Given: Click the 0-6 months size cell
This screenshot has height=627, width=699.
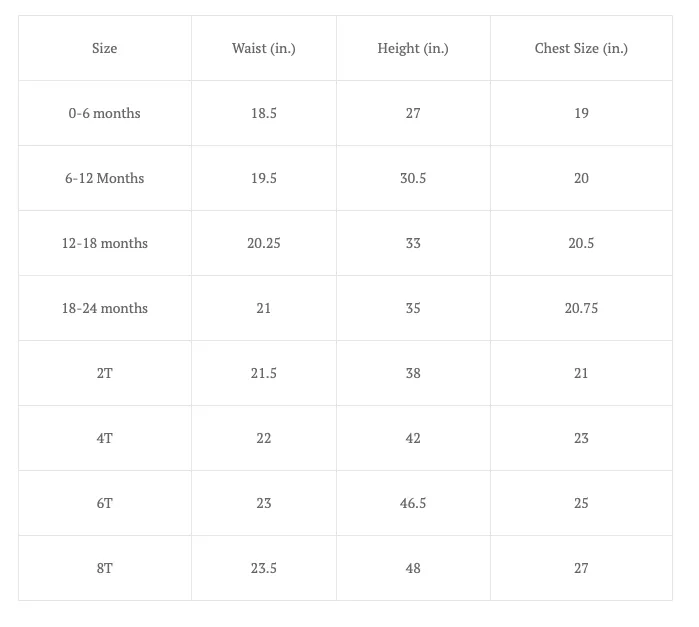Looking at the screenshot, I should (x=105, y=113).
